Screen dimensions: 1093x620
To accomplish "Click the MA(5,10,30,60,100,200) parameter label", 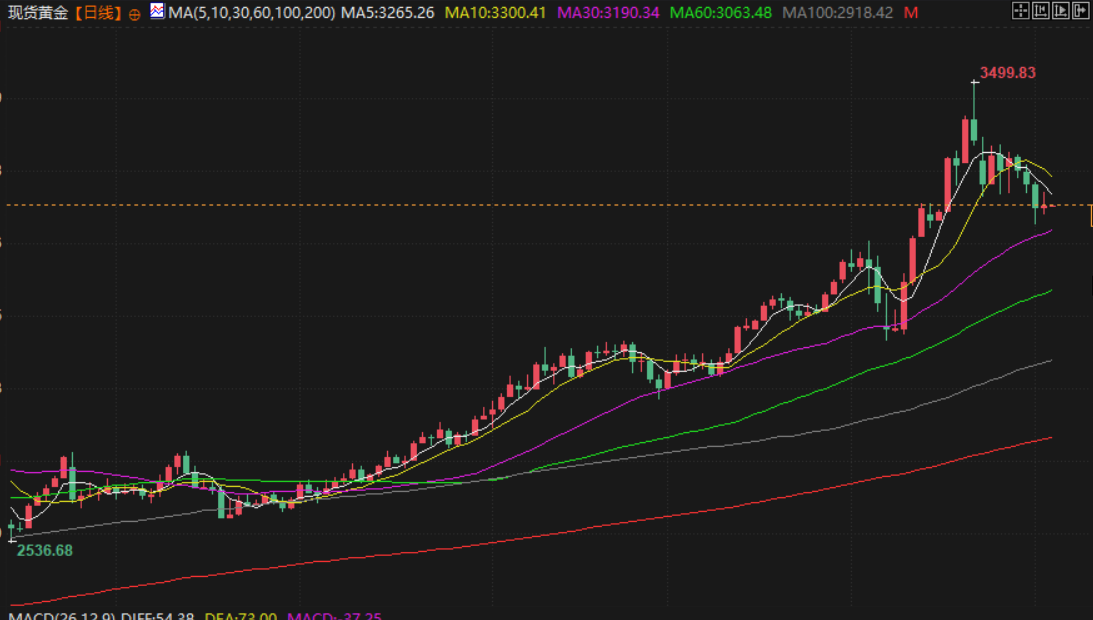I will click(x=252, y=13).
